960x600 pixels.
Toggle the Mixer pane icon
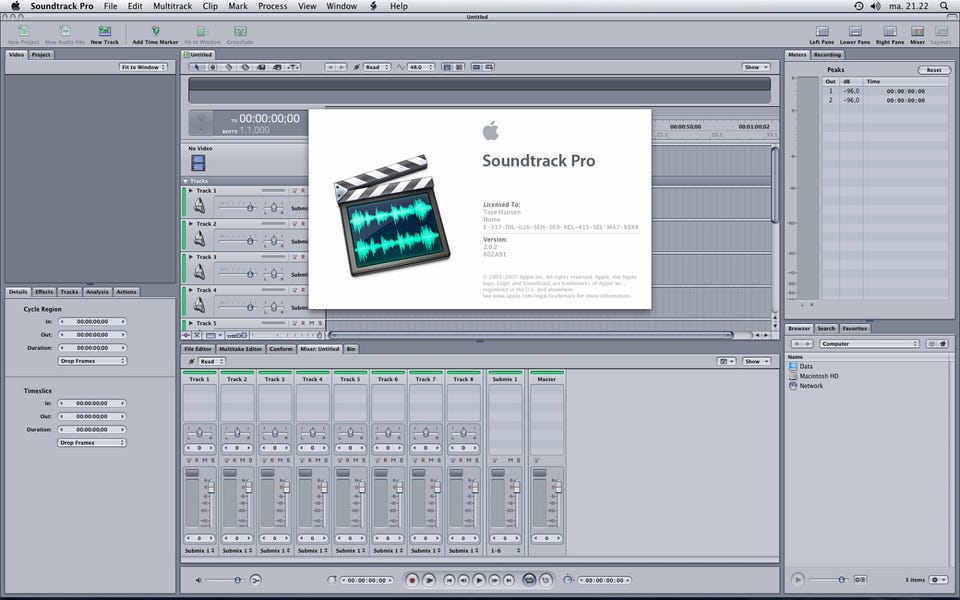point(917,32)
